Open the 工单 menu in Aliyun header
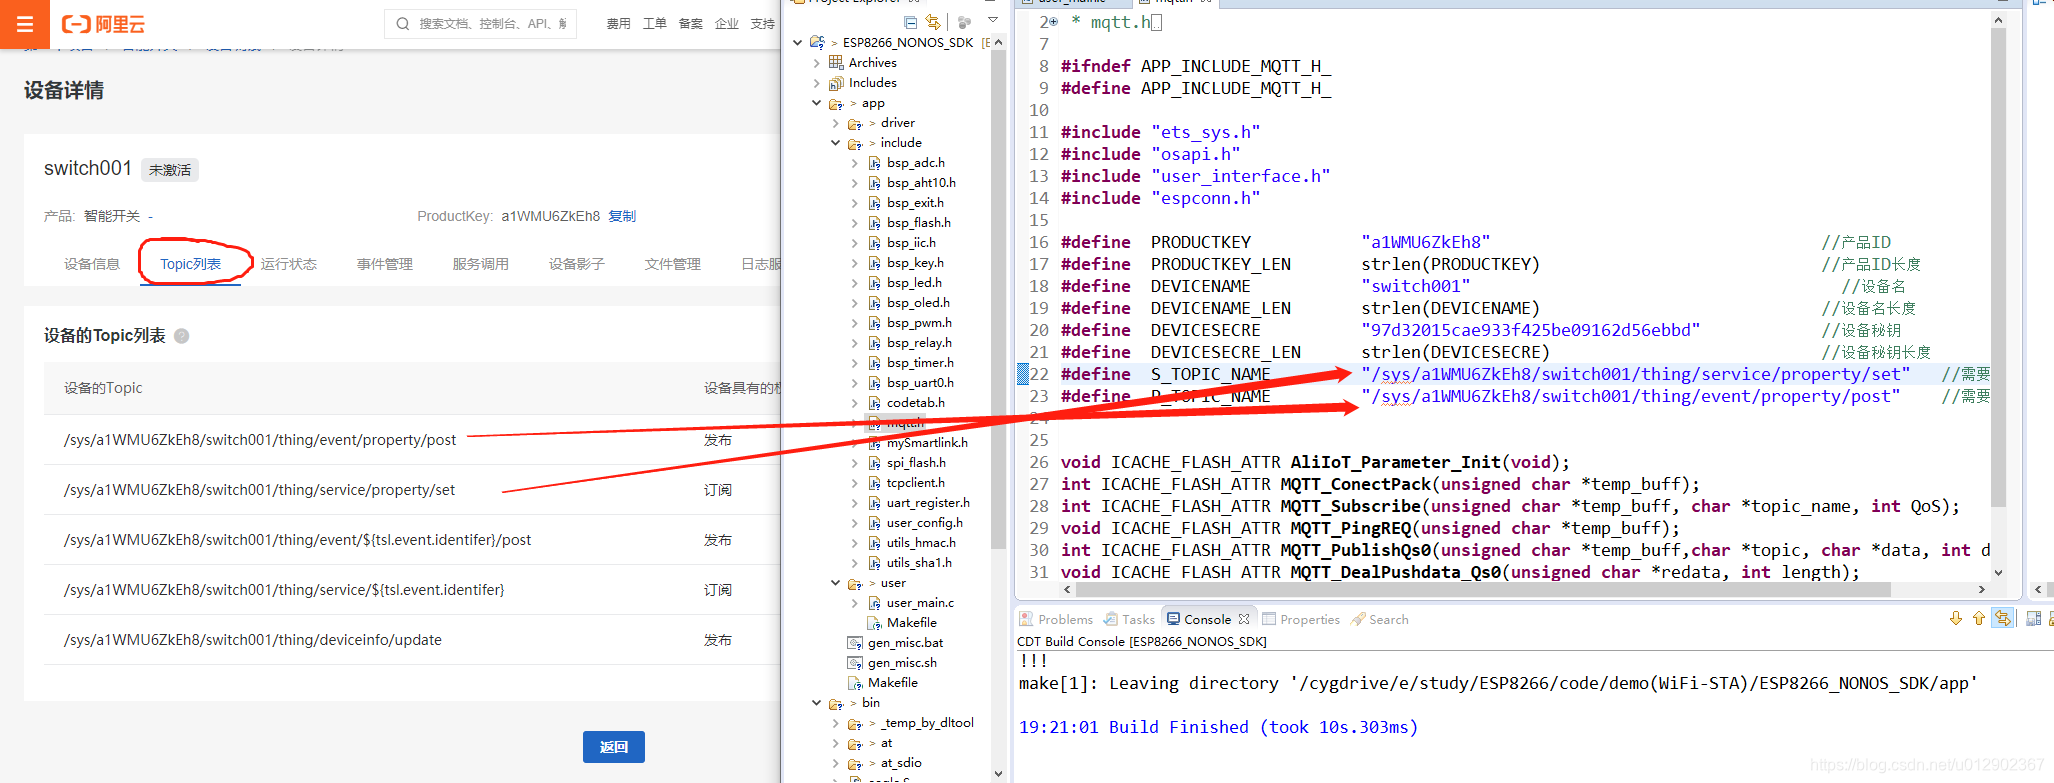Image resolution: width=2054 pixels, height=783 pixels. coord(654,24)
